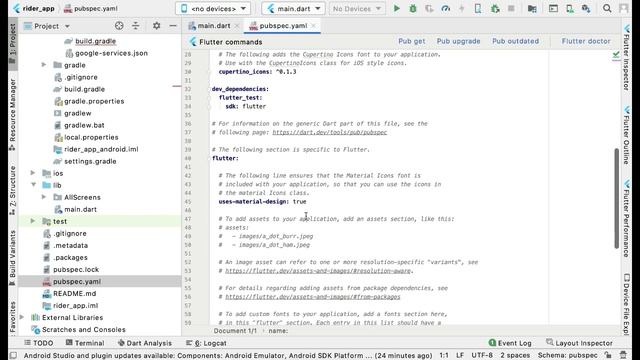Click Pub get

411,41
